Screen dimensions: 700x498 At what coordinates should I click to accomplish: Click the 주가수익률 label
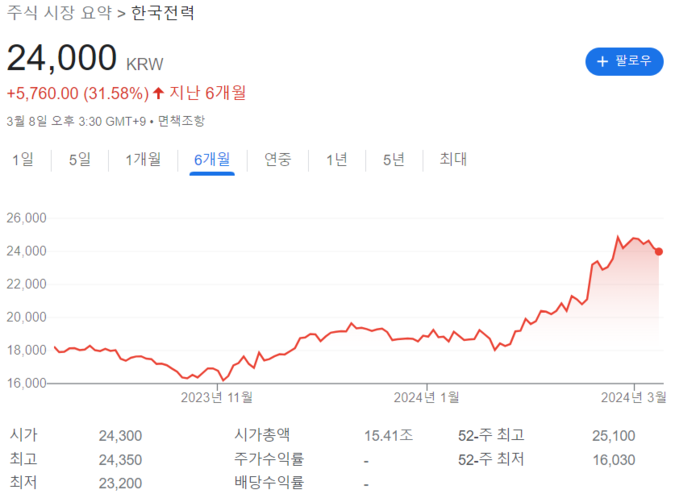269,459
